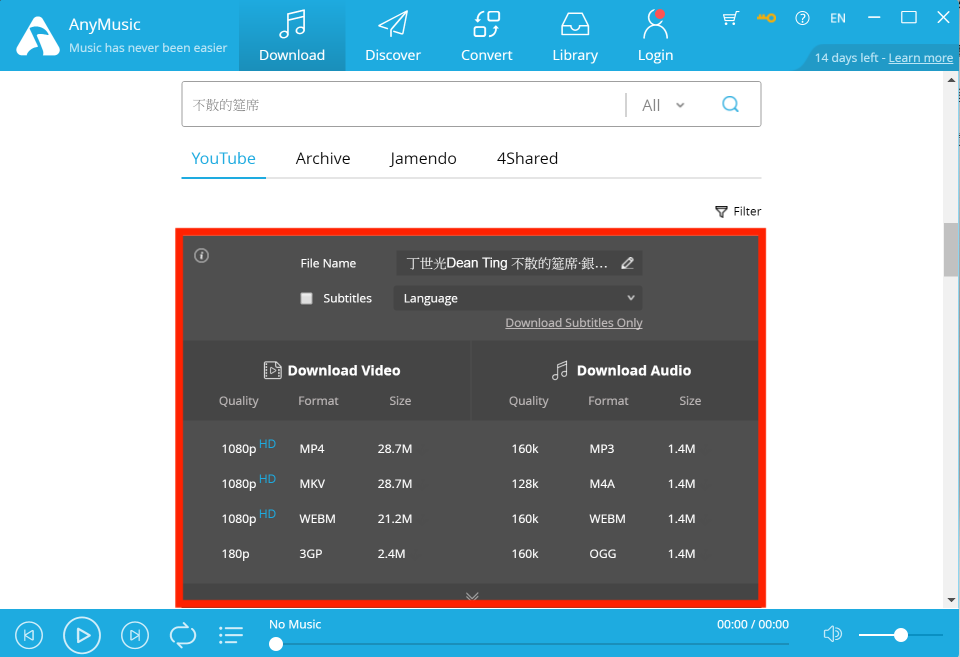The width and height of the screenshot is (960, 657).
Task: Click the playback progress slider
Action: point(529,644)
